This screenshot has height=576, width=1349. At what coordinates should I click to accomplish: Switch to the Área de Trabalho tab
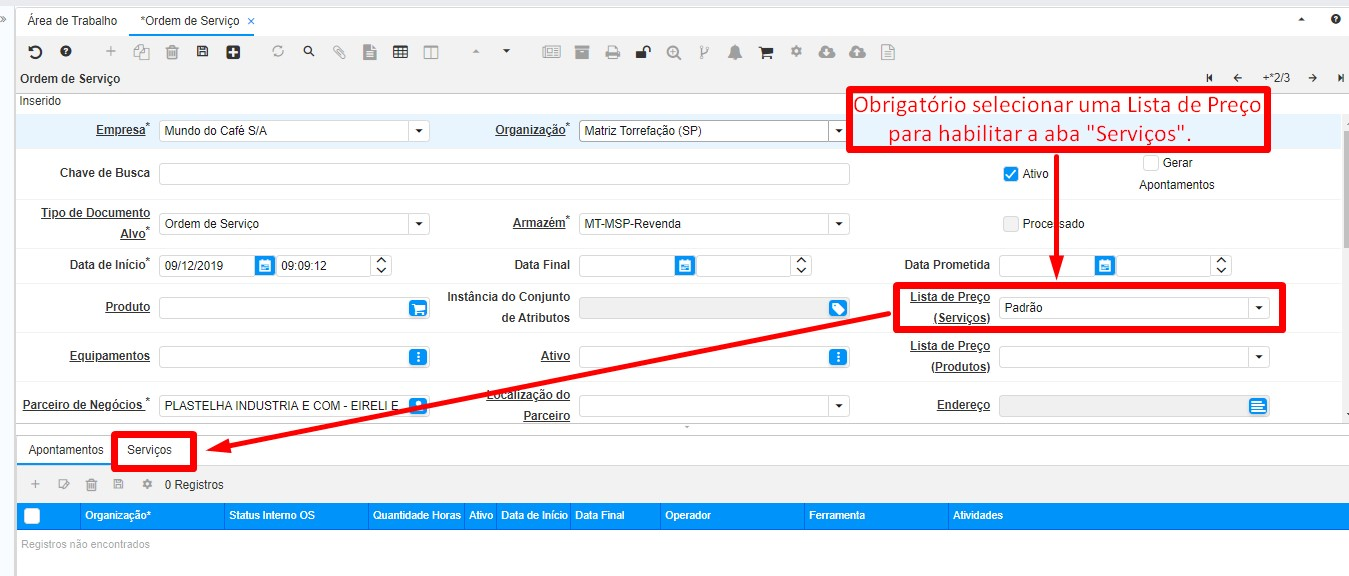coord(72,20)
